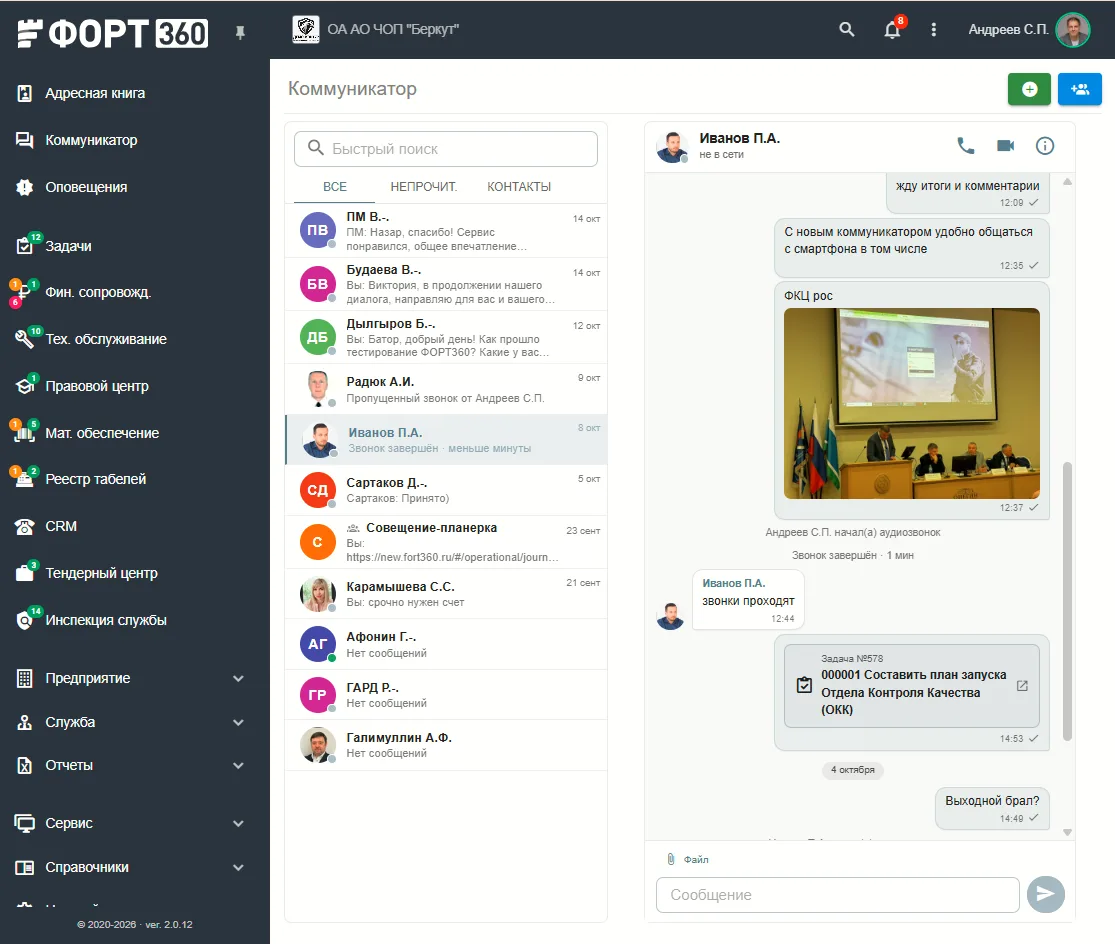Open the Галимуллин А.Ф. conversation

(446, 744)
